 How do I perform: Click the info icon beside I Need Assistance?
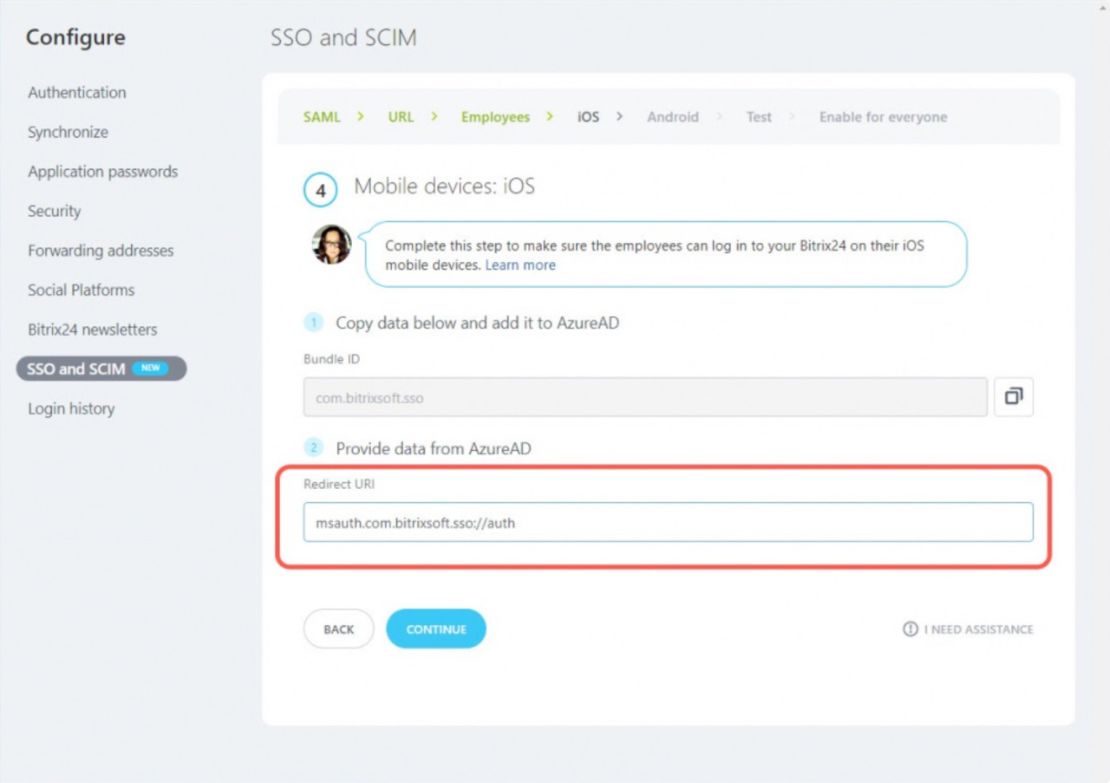910,629
